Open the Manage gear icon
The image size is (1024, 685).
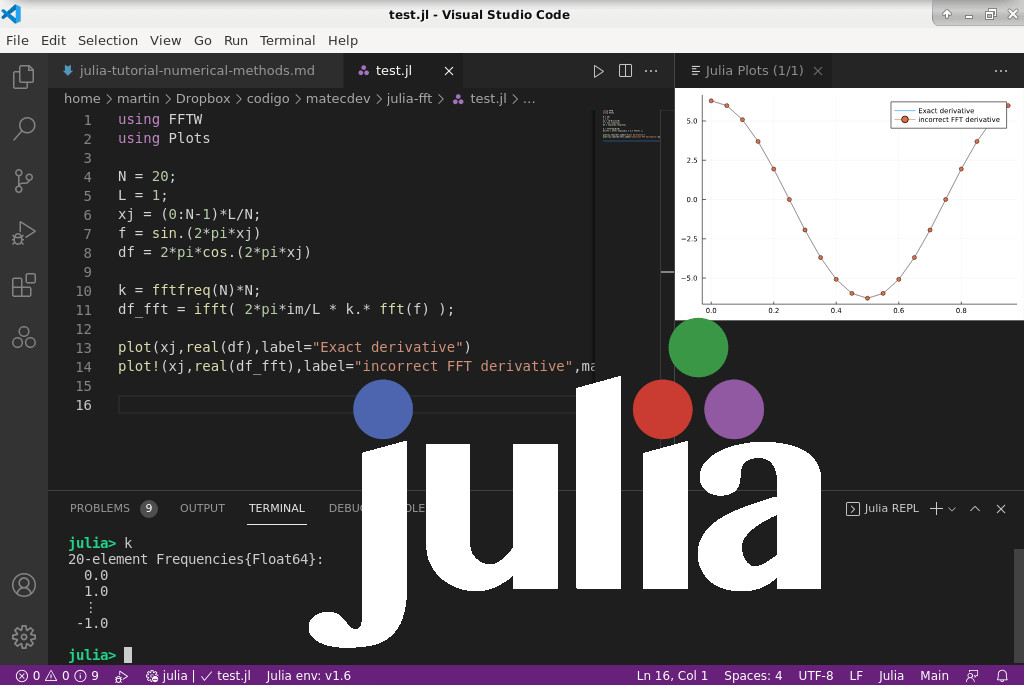click(24, 636)
